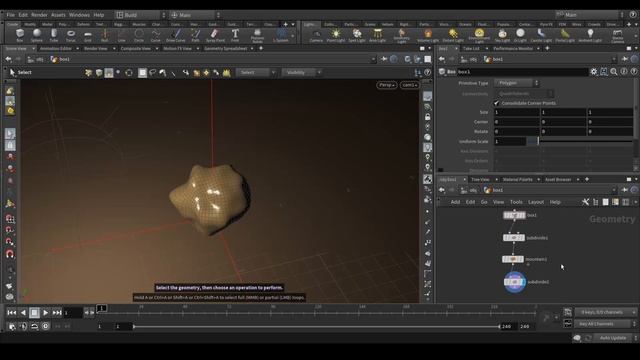Select the Draw Curve shelf tool
The width and height of the screenshot is (640, 360).
coord(176,36)
